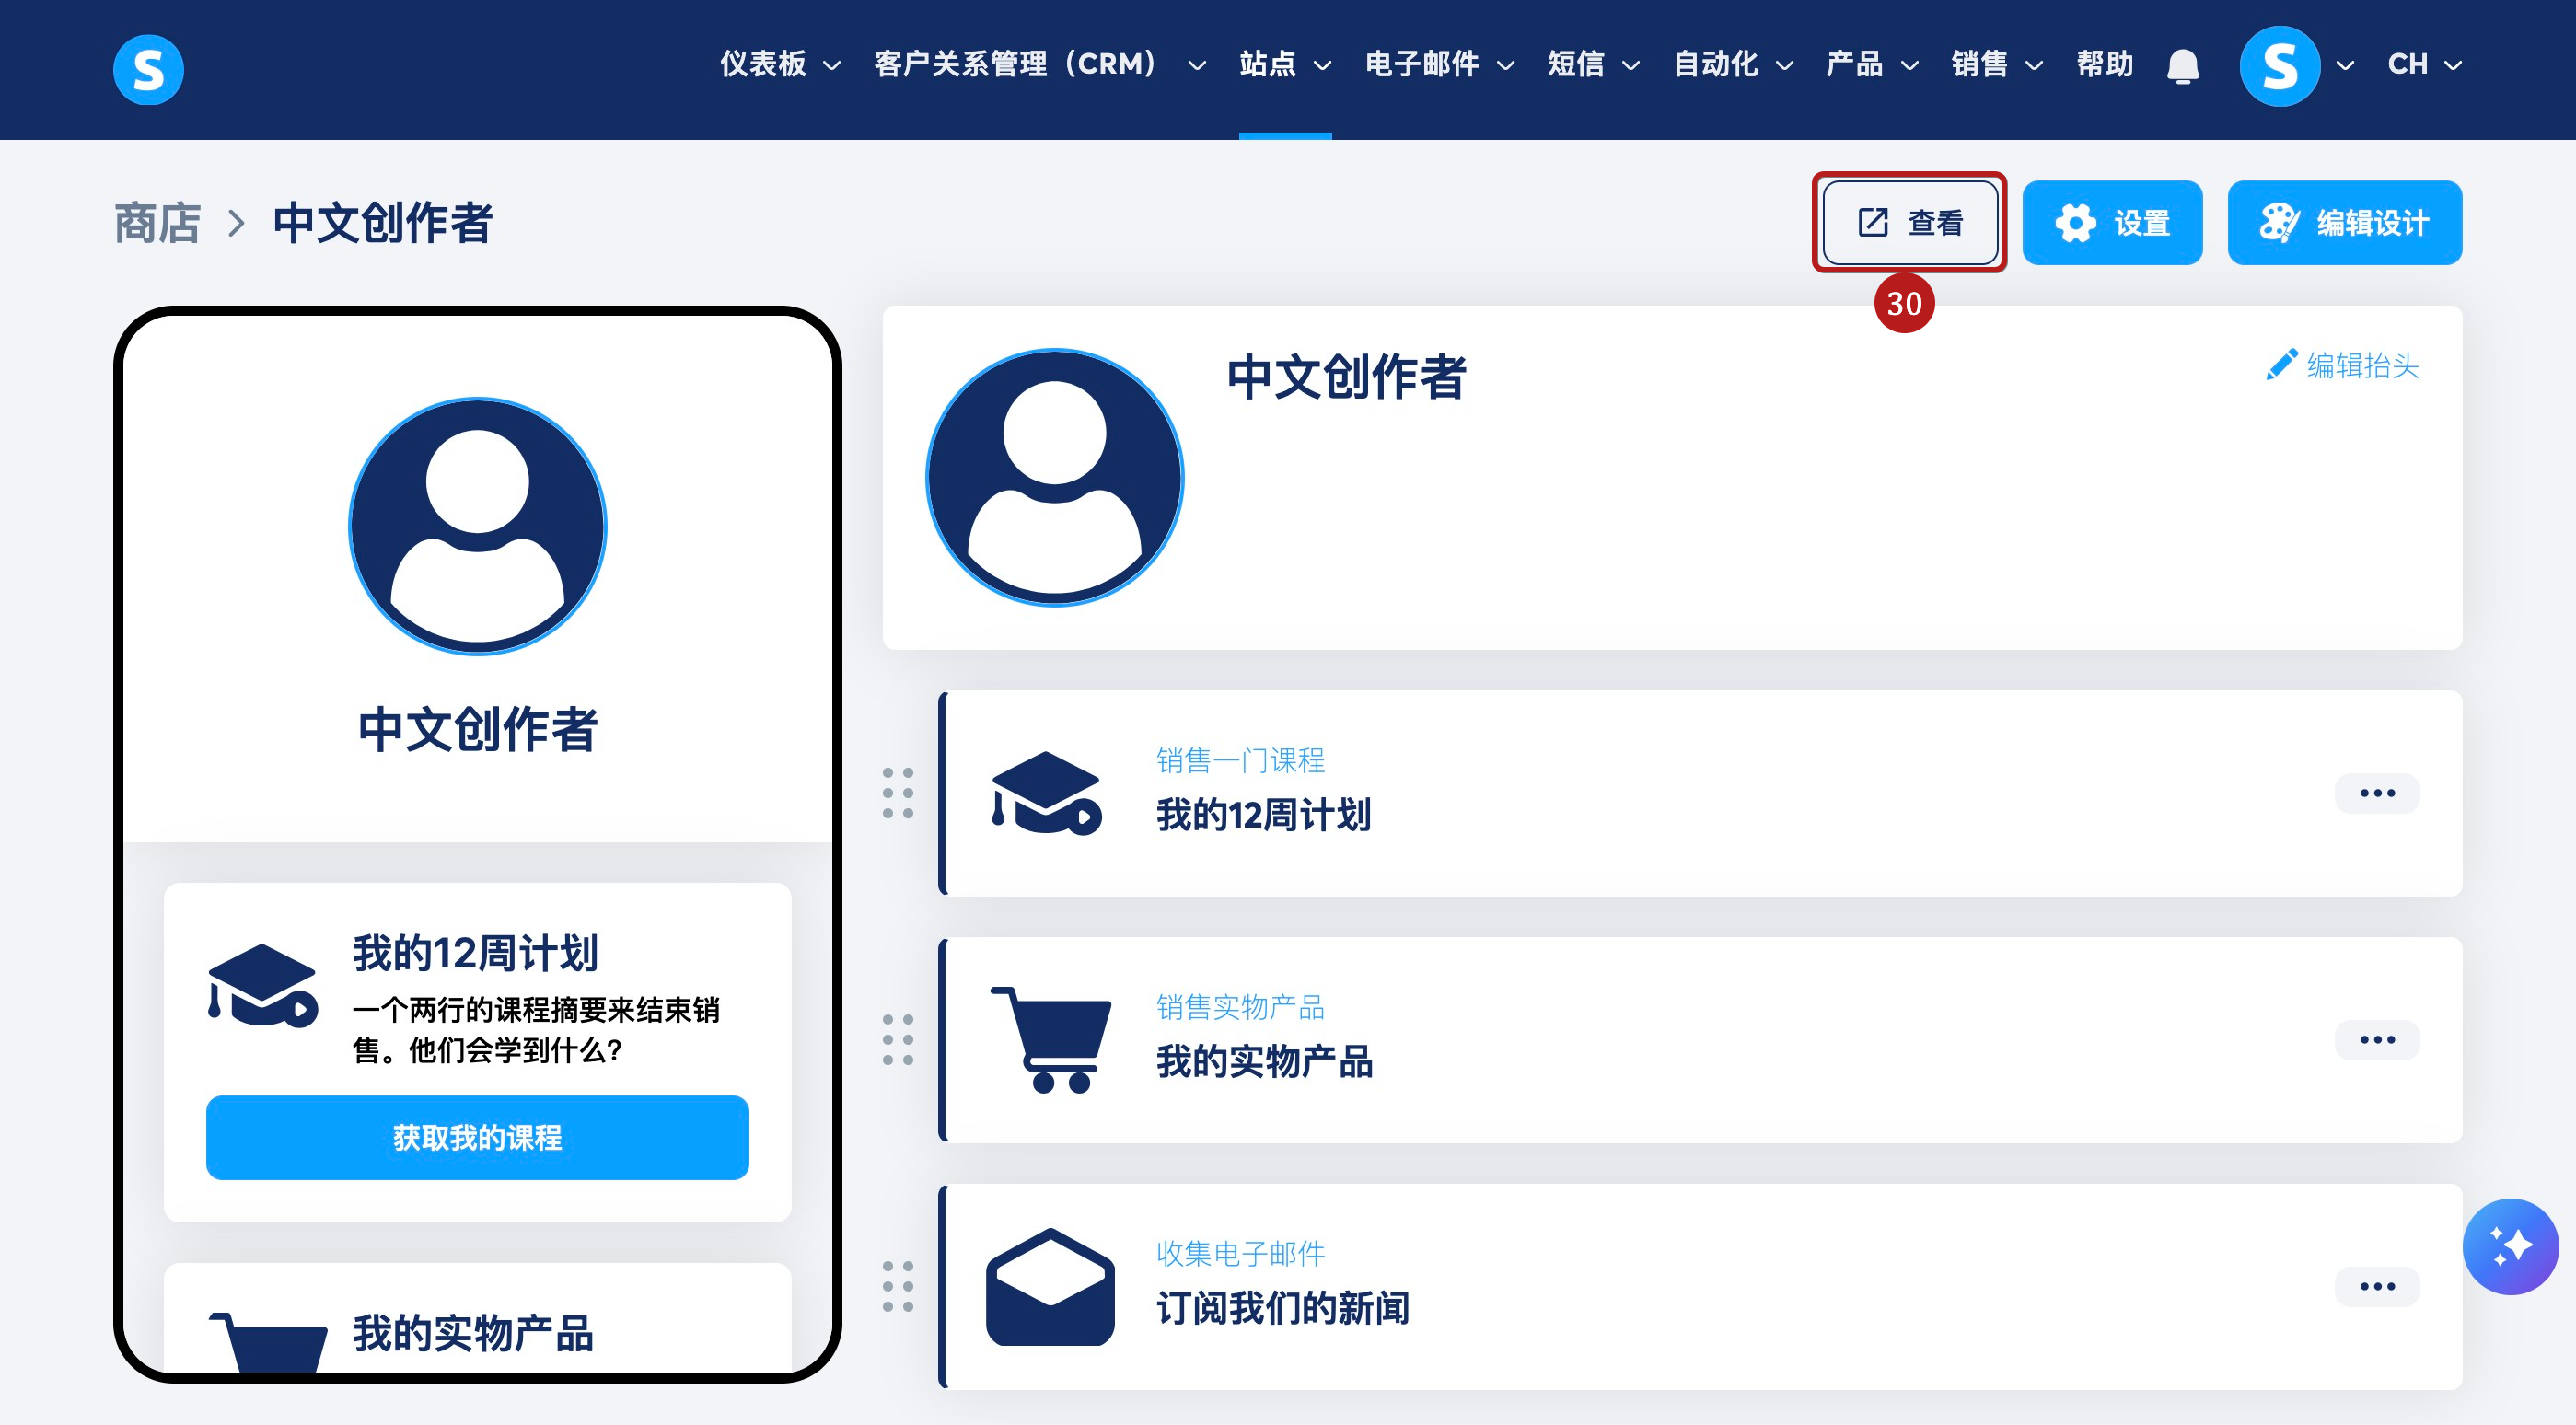The image size is (2576, 1425).
Task: Open the AI assistant sparkle button
Action: 2509,1246
